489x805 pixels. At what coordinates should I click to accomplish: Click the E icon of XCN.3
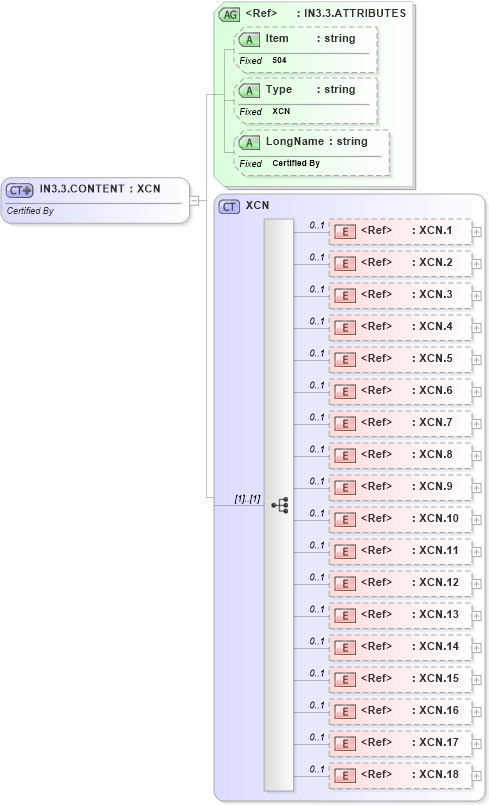[x=345, y=296]
